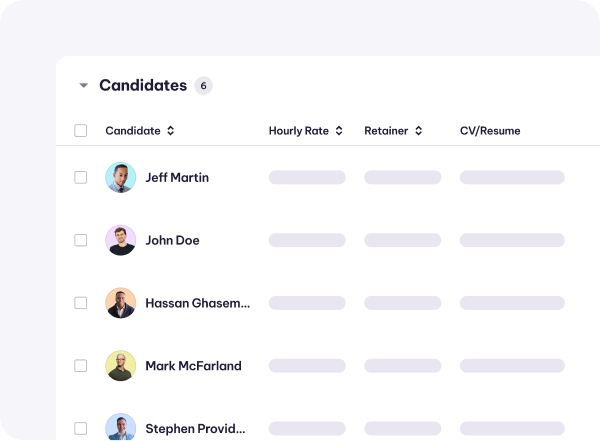
Task: Sort by Candidate column arrows
Action: click(x=171, y=131)
